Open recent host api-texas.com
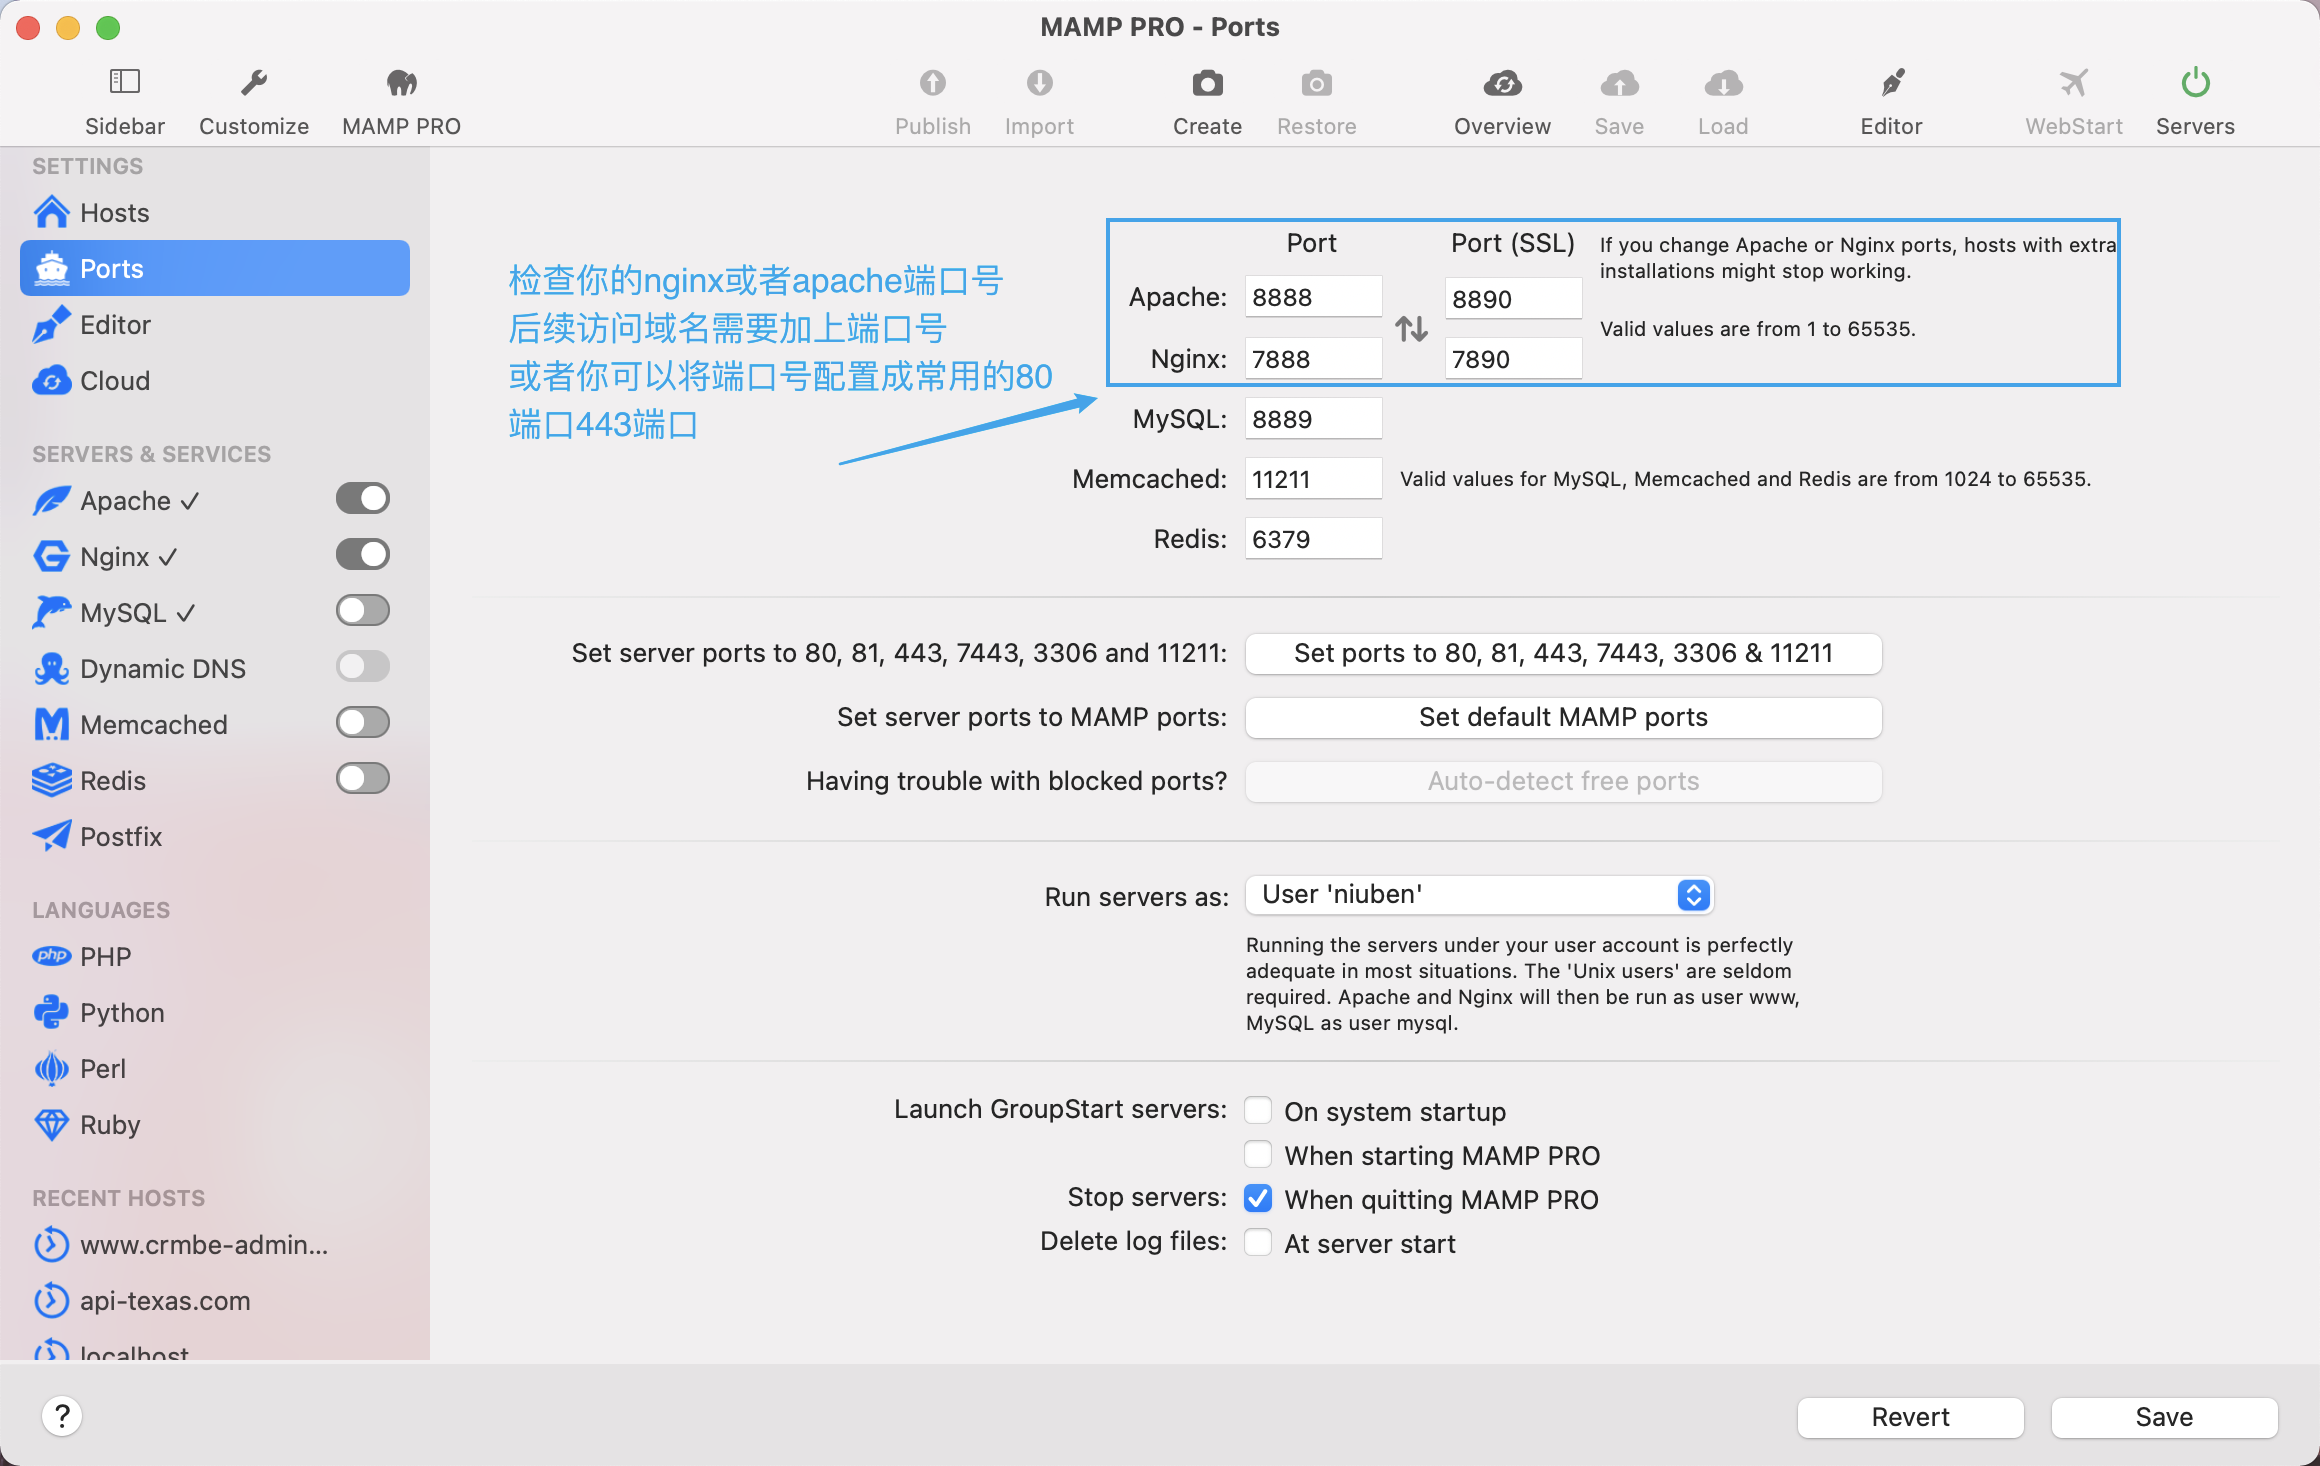This screenshot has width=2320, height=1466. [x=165, y=1301]
